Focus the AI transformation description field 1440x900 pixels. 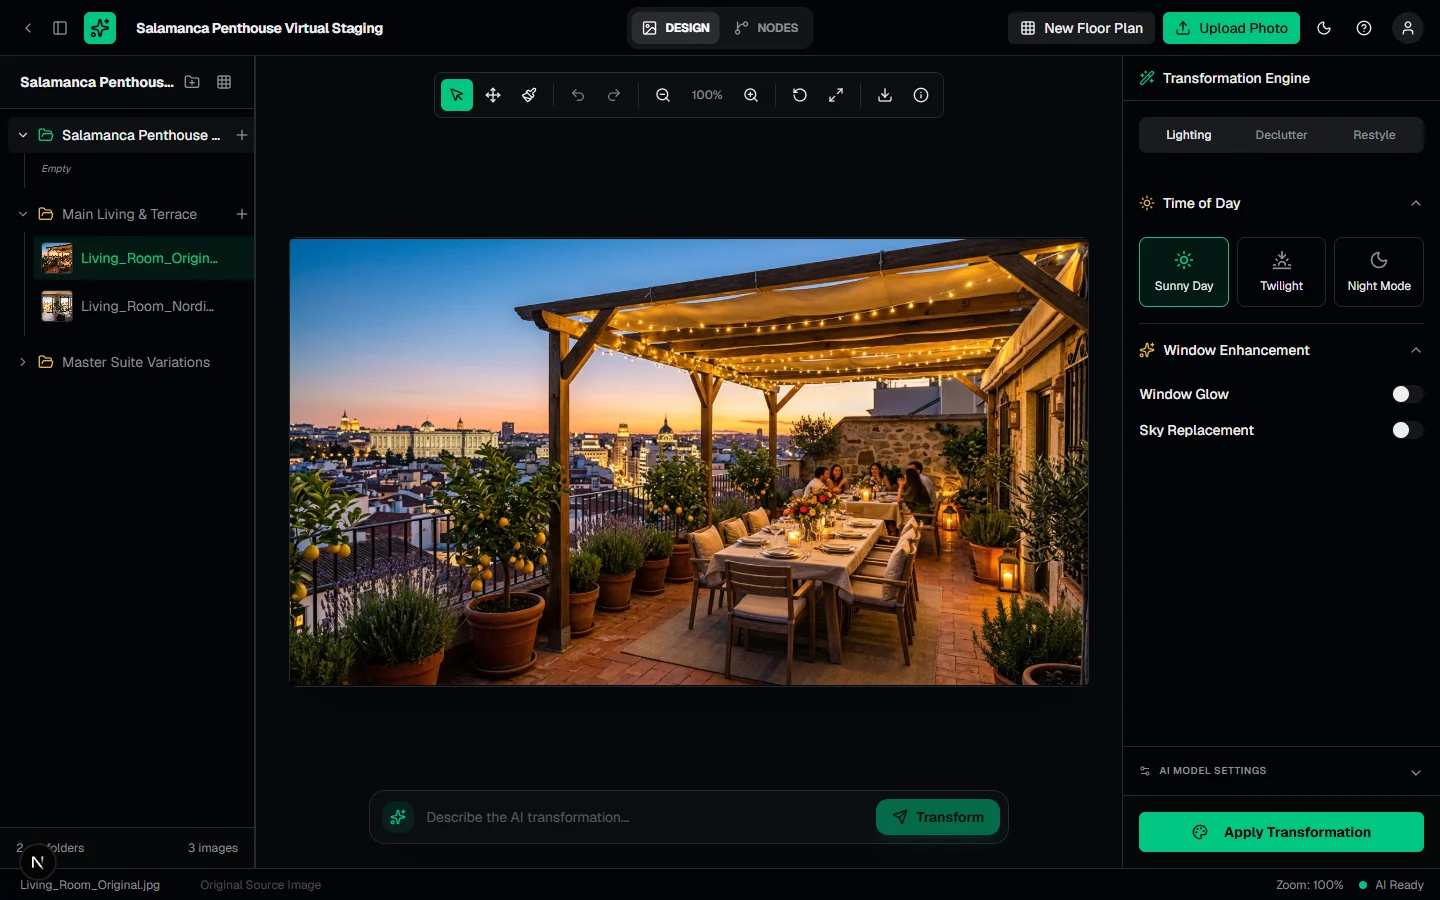tap(644, 817)
